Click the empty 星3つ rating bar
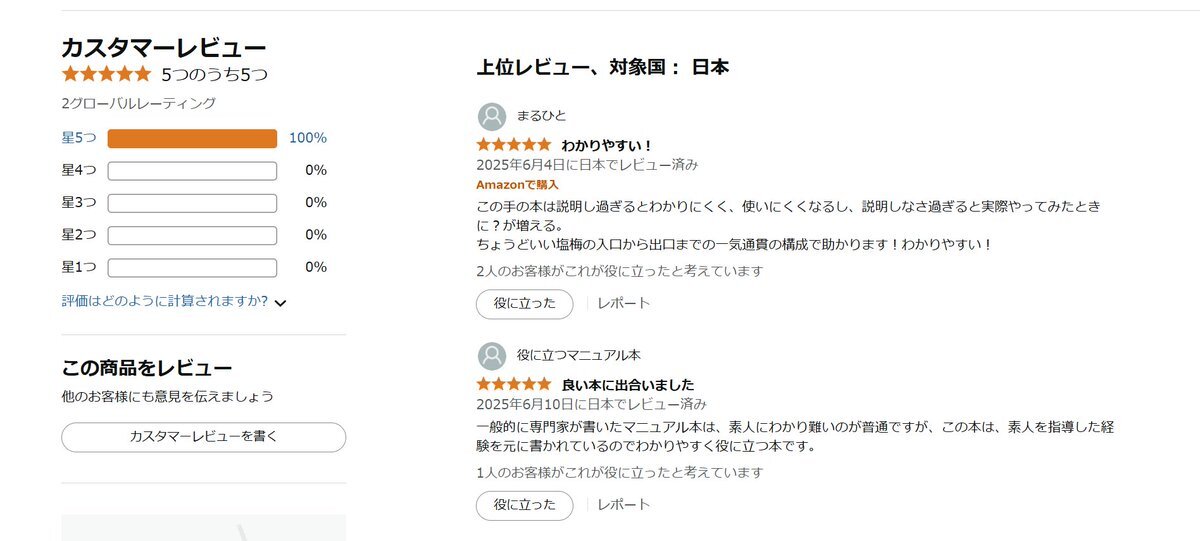Screen dimensions: 1200x541 point(192,203)
